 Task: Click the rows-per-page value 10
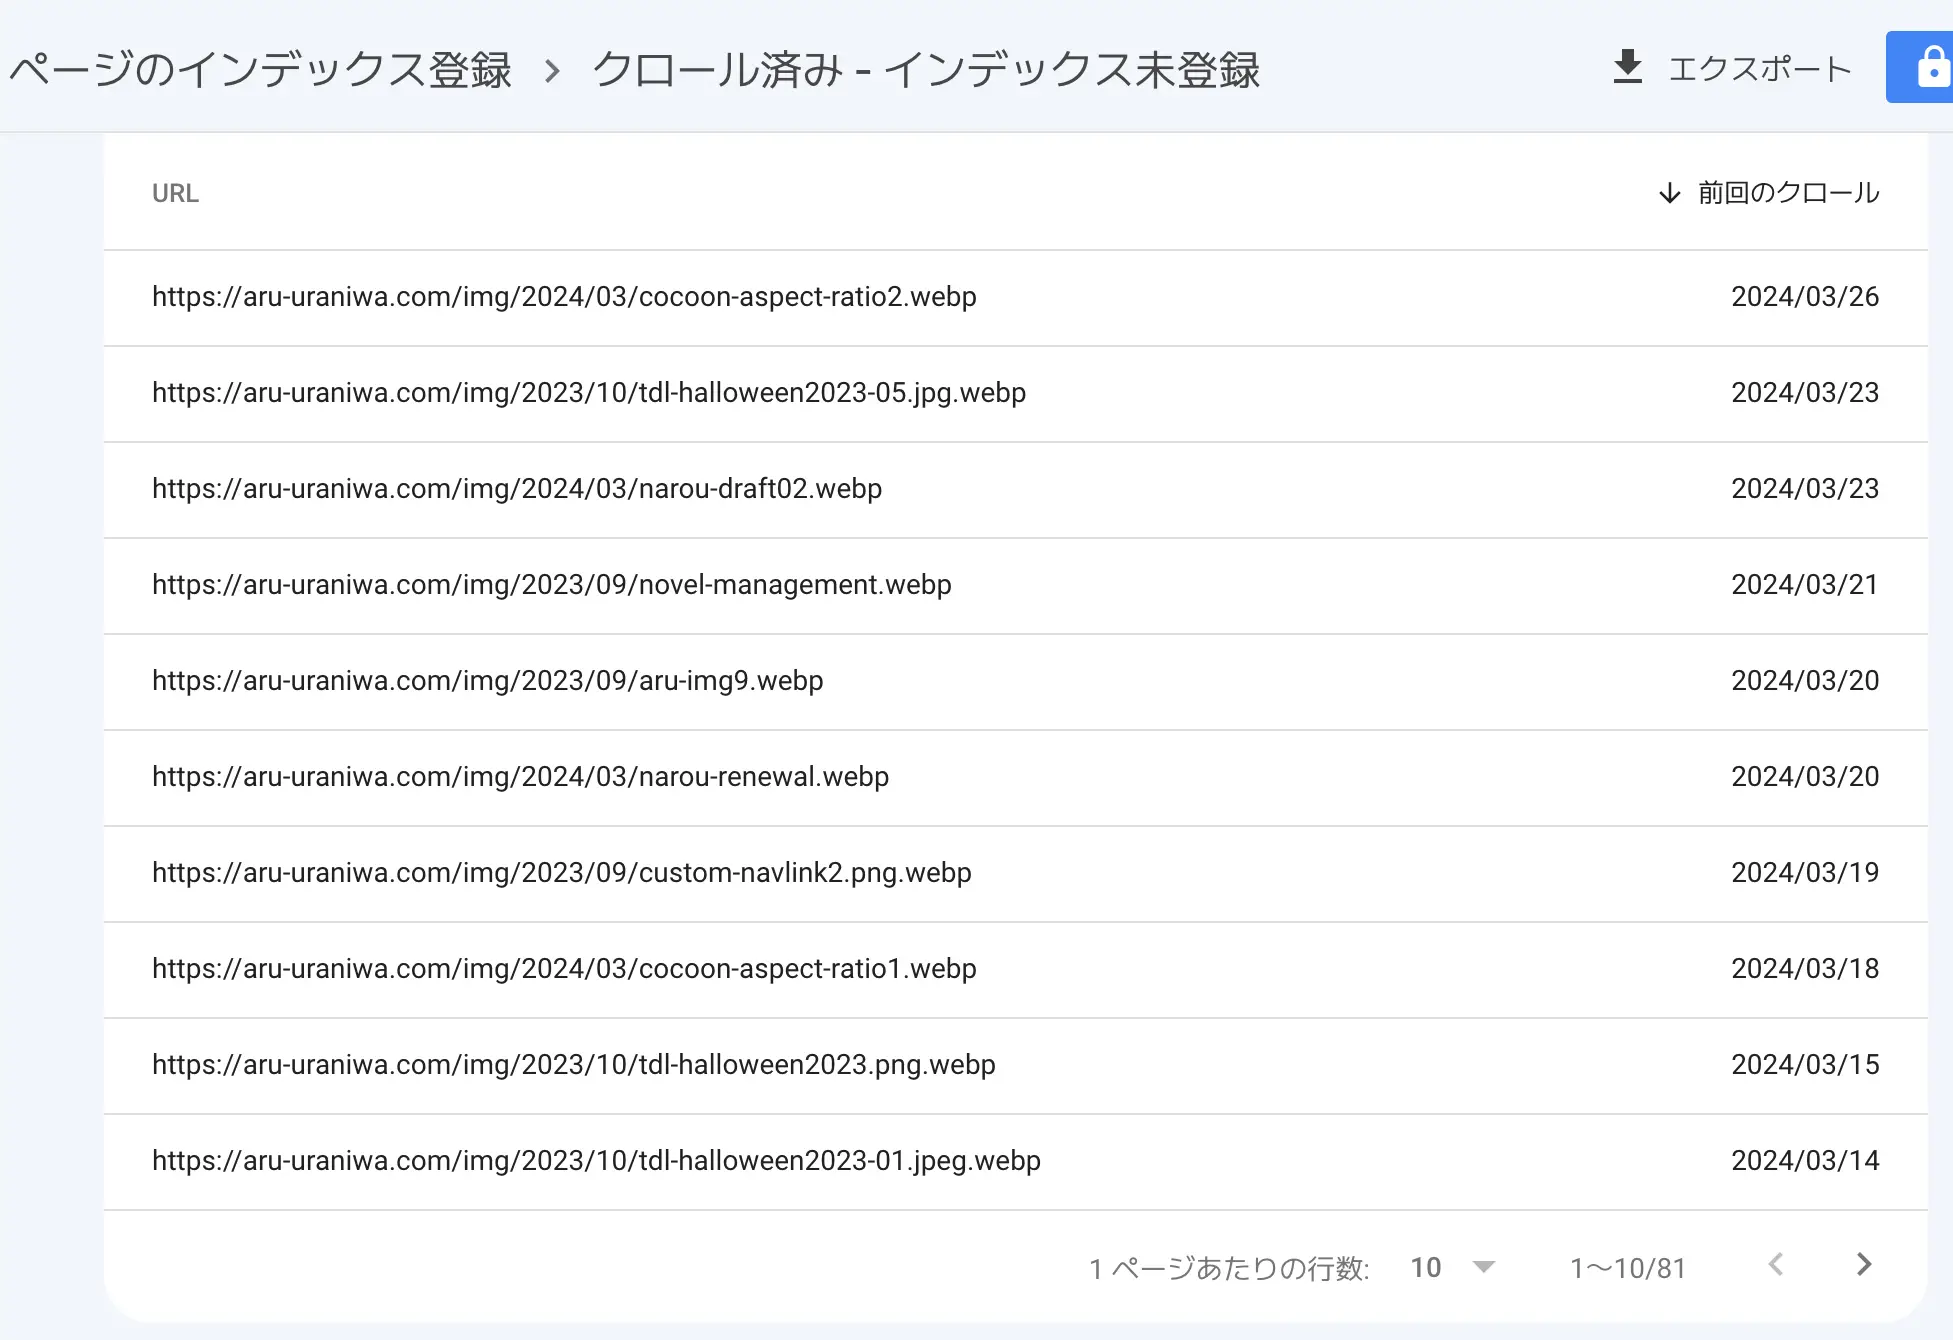coord(1426,1268)
